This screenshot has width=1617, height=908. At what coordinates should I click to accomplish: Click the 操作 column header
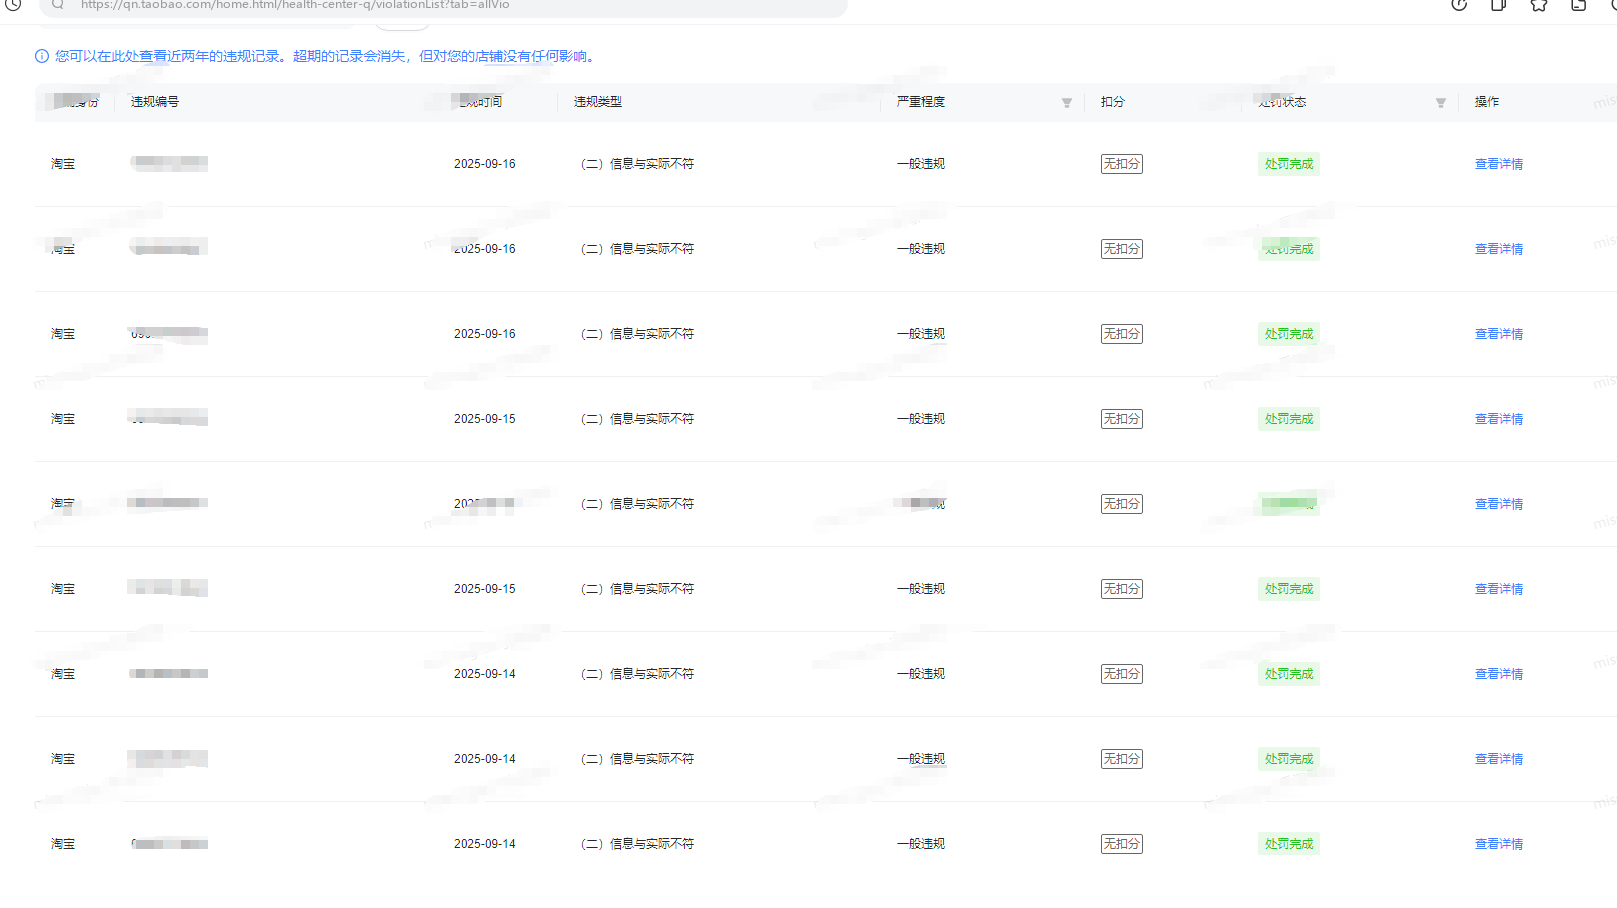1487,102
